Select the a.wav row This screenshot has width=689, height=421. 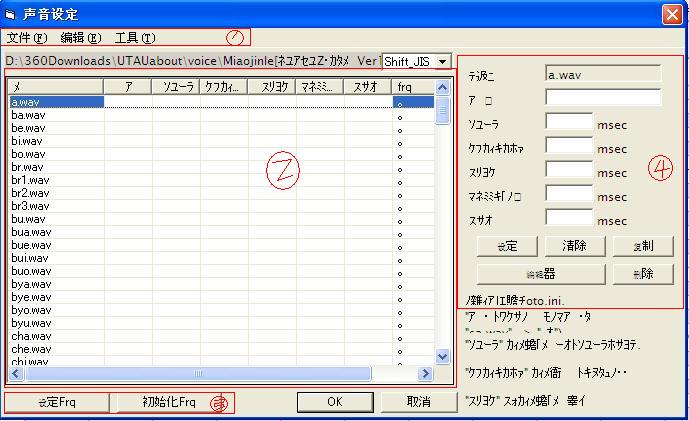222,102
